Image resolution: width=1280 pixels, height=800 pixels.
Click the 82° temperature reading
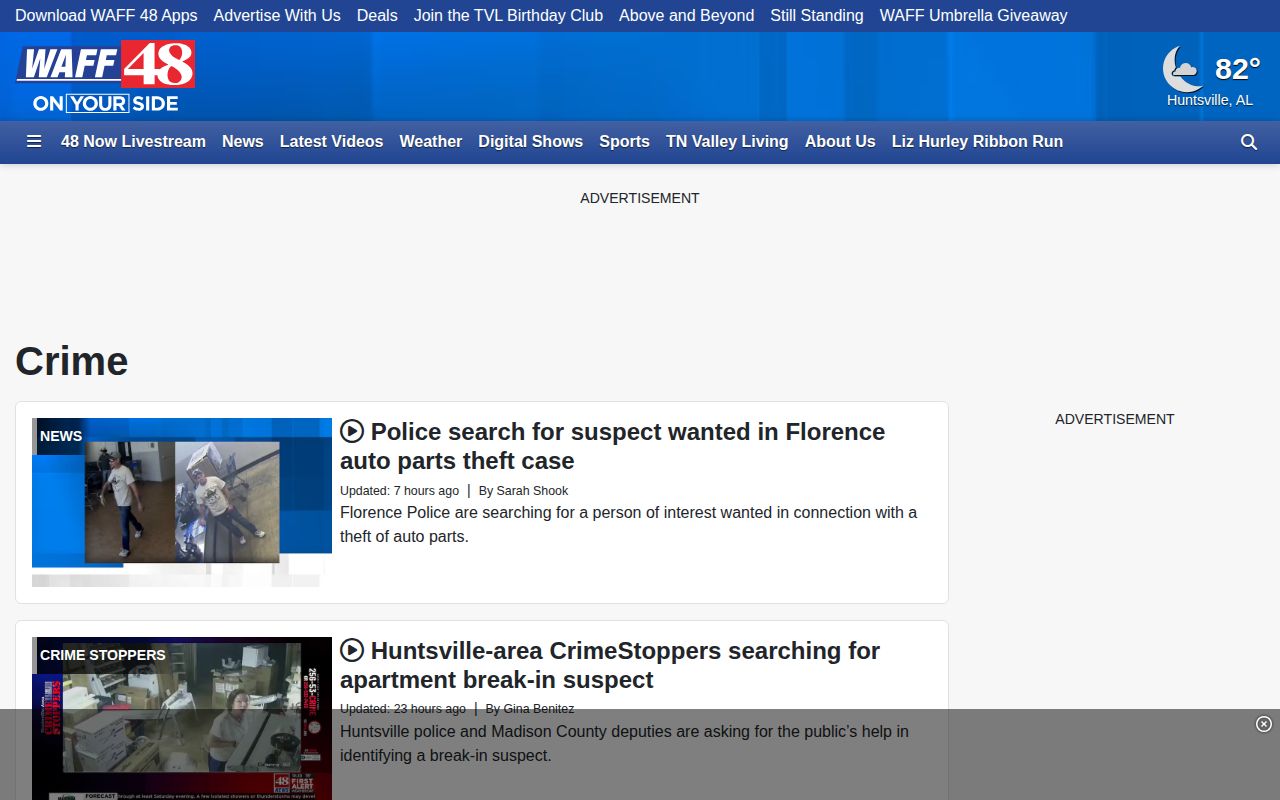tap(1237, 68)
